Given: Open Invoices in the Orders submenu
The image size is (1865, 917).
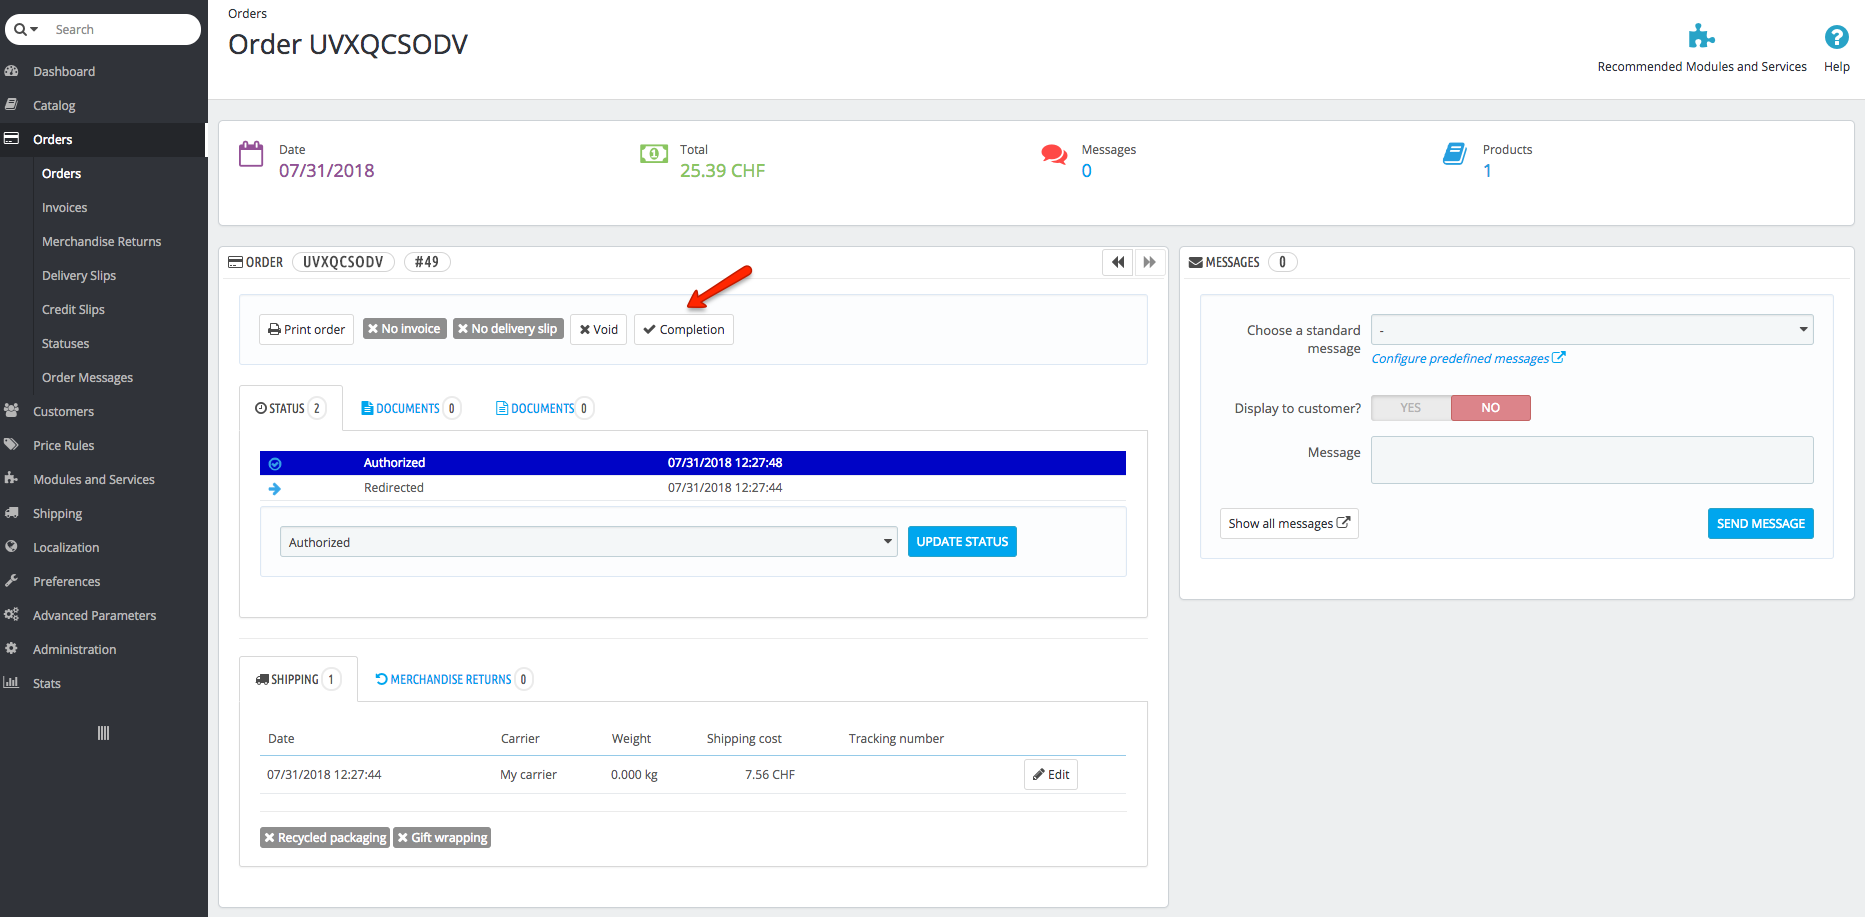Looking at the screenshot, I should pos(64,207).
